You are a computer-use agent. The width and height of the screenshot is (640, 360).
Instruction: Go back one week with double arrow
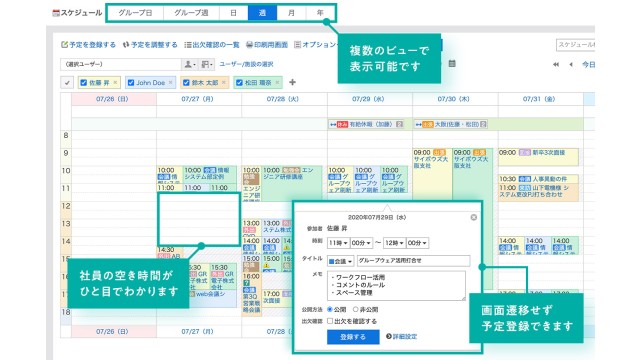556,64
